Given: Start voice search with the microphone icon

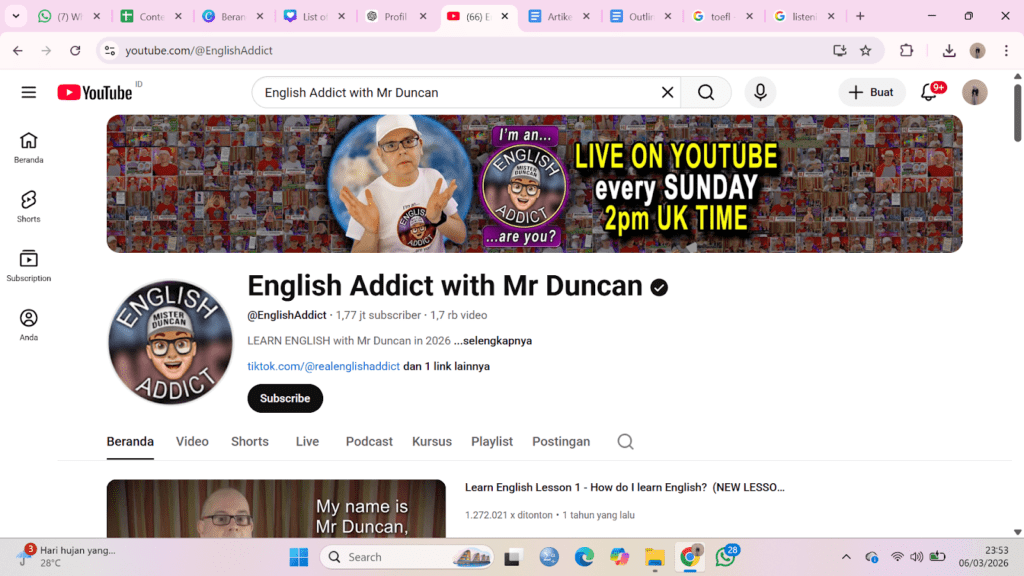Looking at the screenshot, I should [x=760, y=92].
